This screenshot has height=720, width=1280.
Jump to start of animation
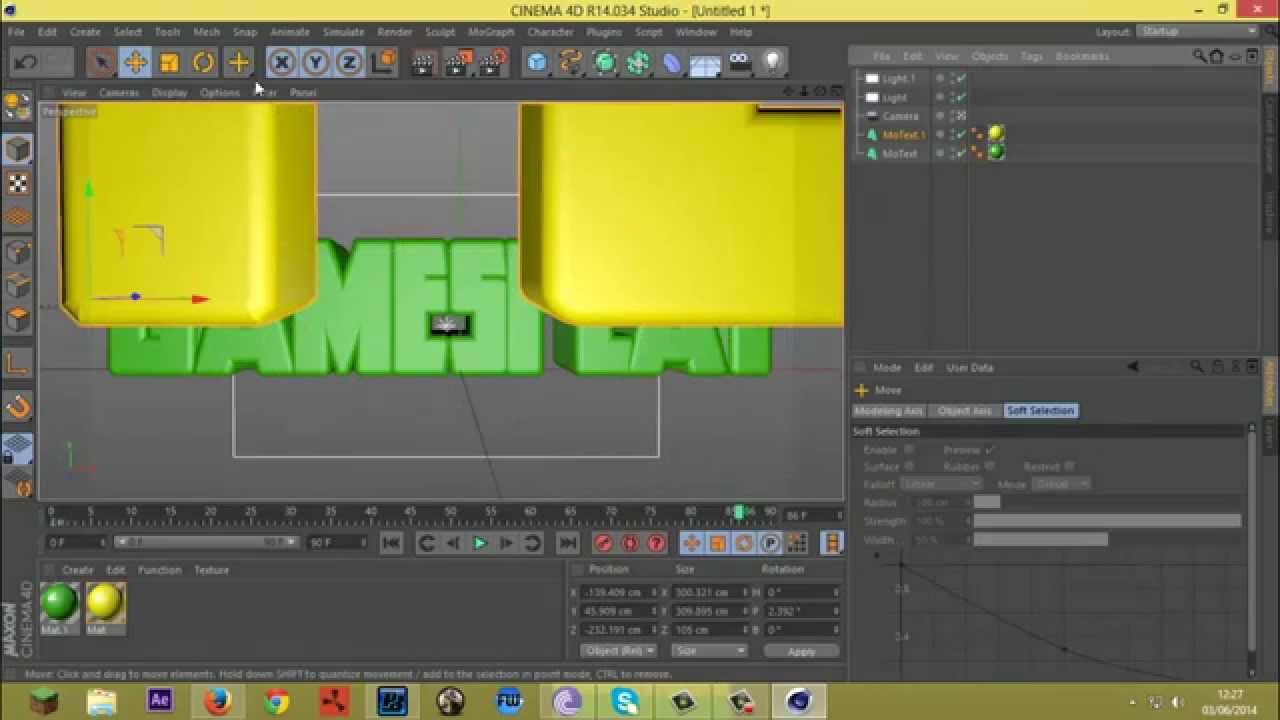coord(391,543)
